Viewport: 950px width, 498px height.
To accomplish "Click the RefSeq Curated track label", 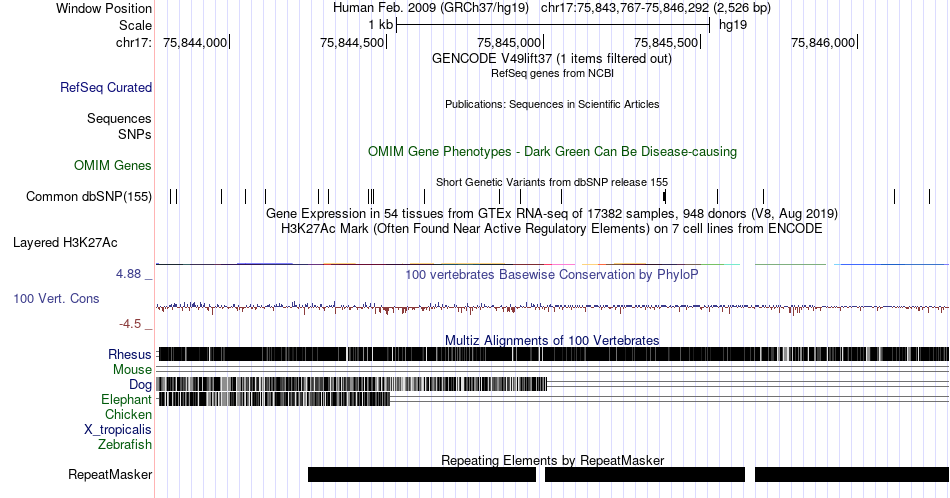I will (106, 87).
